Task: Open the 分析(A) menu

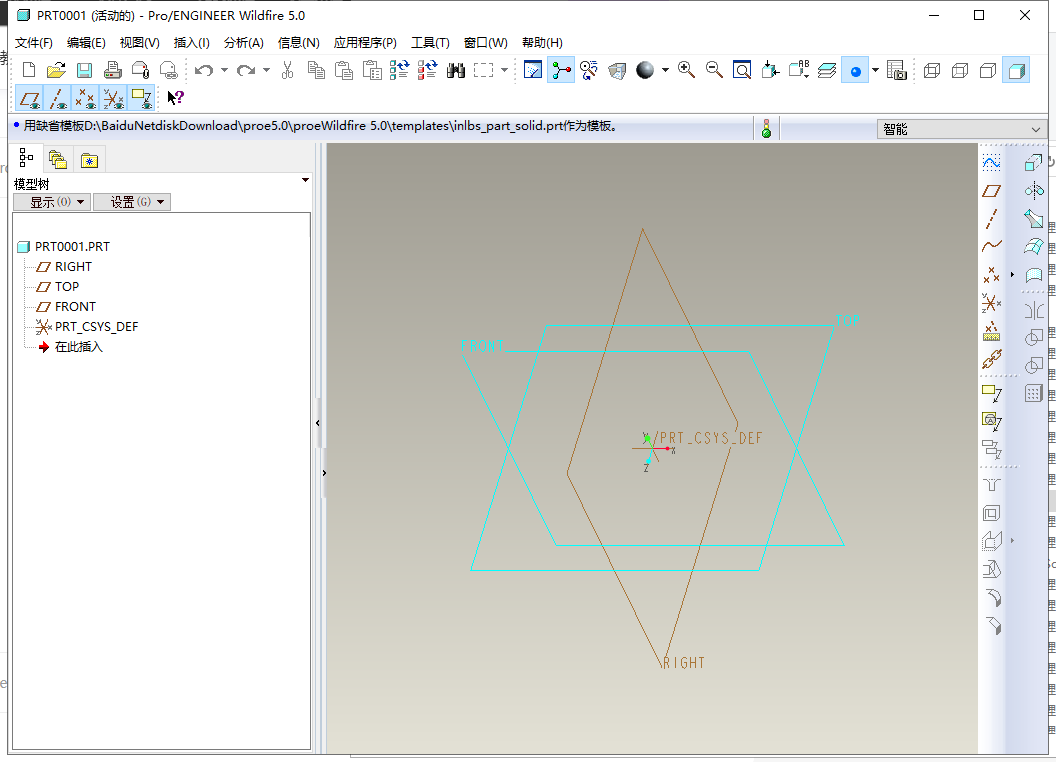Action: [243, 43]
